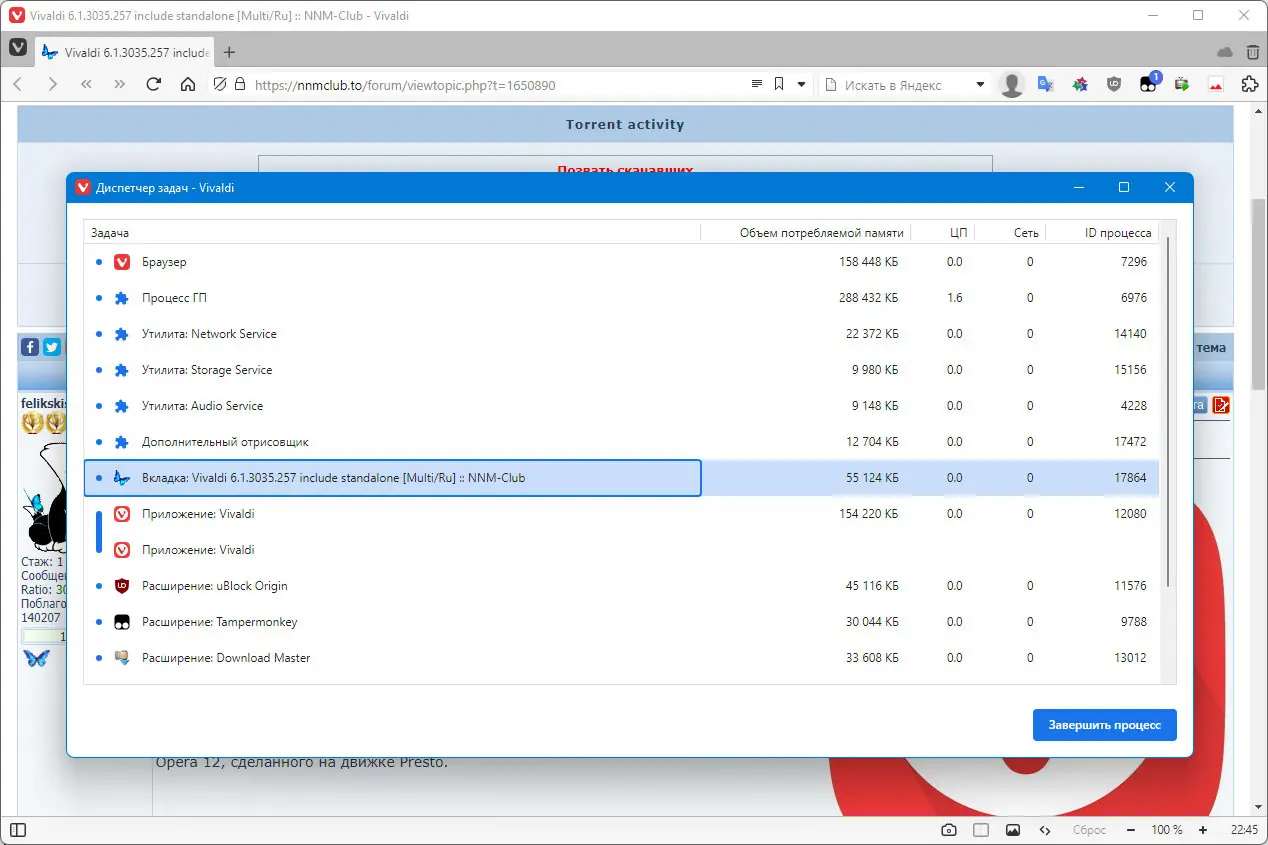Select Дополнительный отрисовщик row

[621, 442]
